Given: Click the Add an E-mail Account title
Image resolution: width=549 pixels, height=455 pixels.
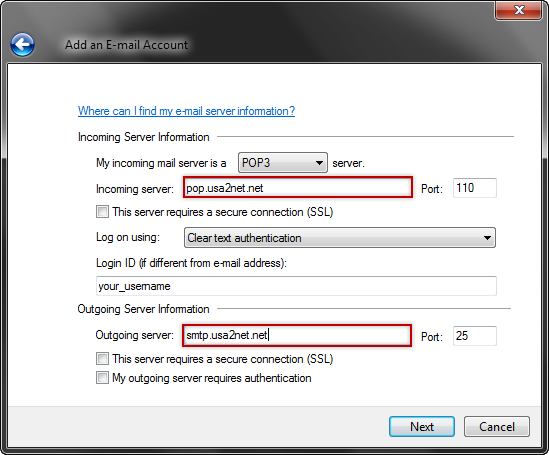Looking at the screenshot, I should [126, 45].
